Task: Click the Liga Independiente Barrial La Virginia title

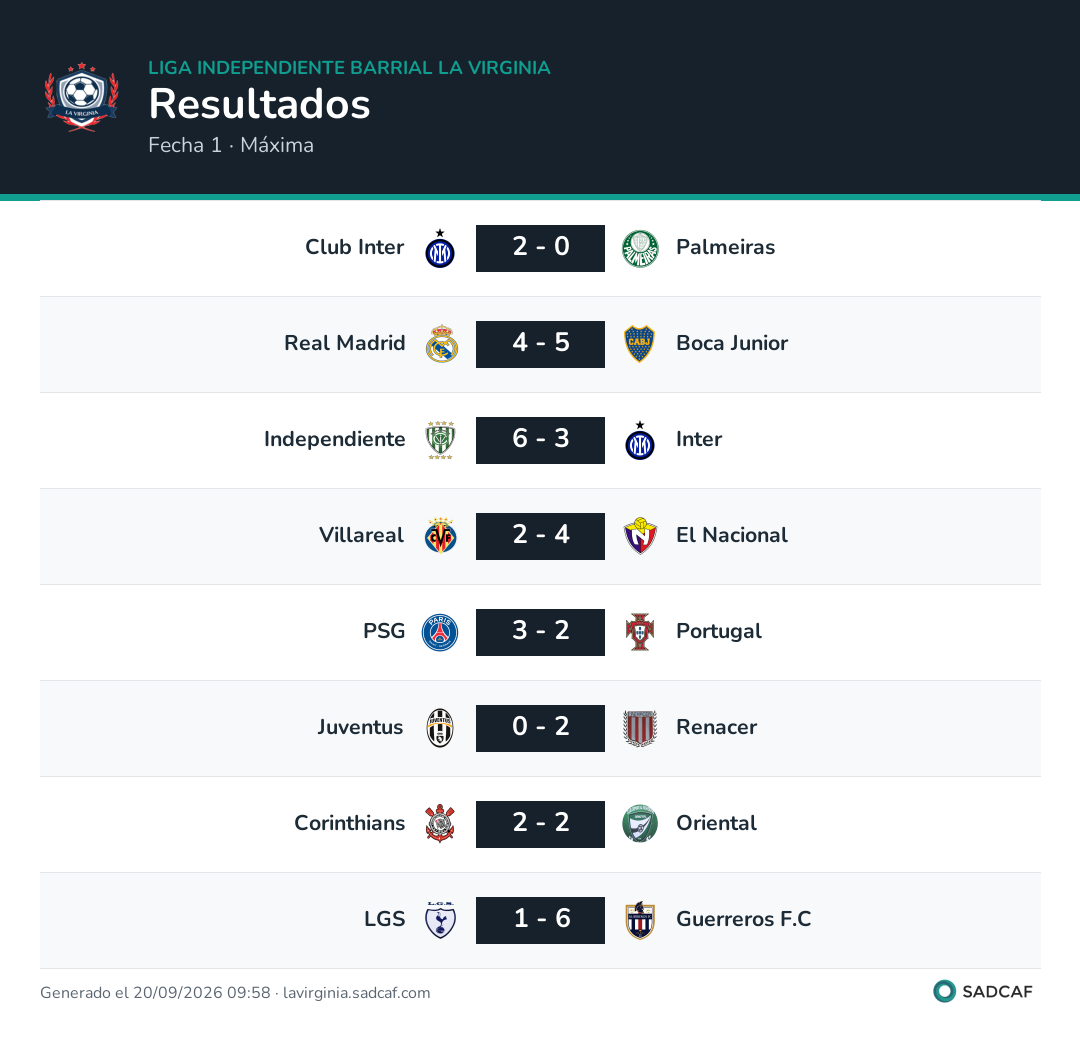Action: click(349, 67)
